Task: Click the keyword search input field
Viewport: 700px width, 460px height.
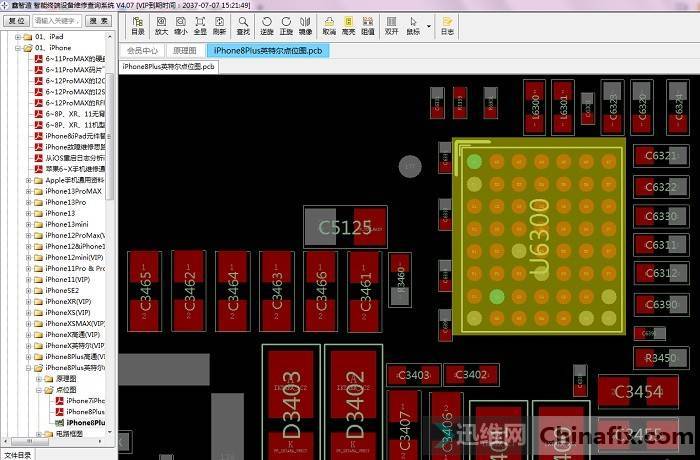Action: [x=56, y=20]
